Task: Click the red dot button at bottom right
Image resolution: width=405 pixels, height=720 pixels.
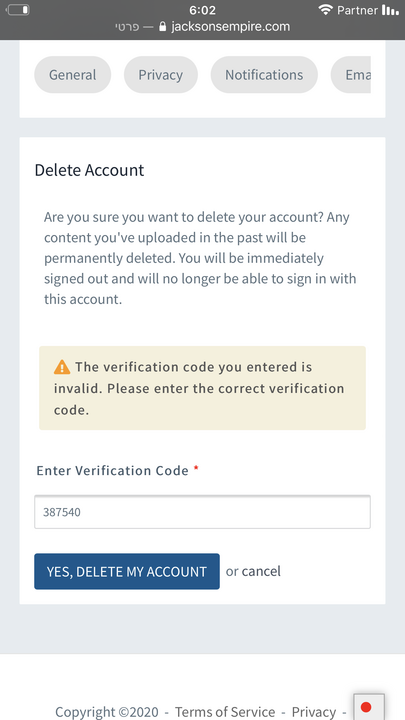Action: [x=366, y=707]
